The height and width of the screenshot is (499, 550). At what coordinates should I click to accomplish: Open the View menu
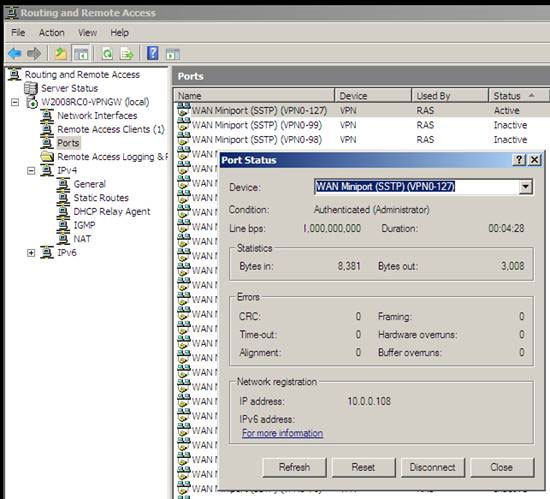pyautogui.click(x=88, y=33)
